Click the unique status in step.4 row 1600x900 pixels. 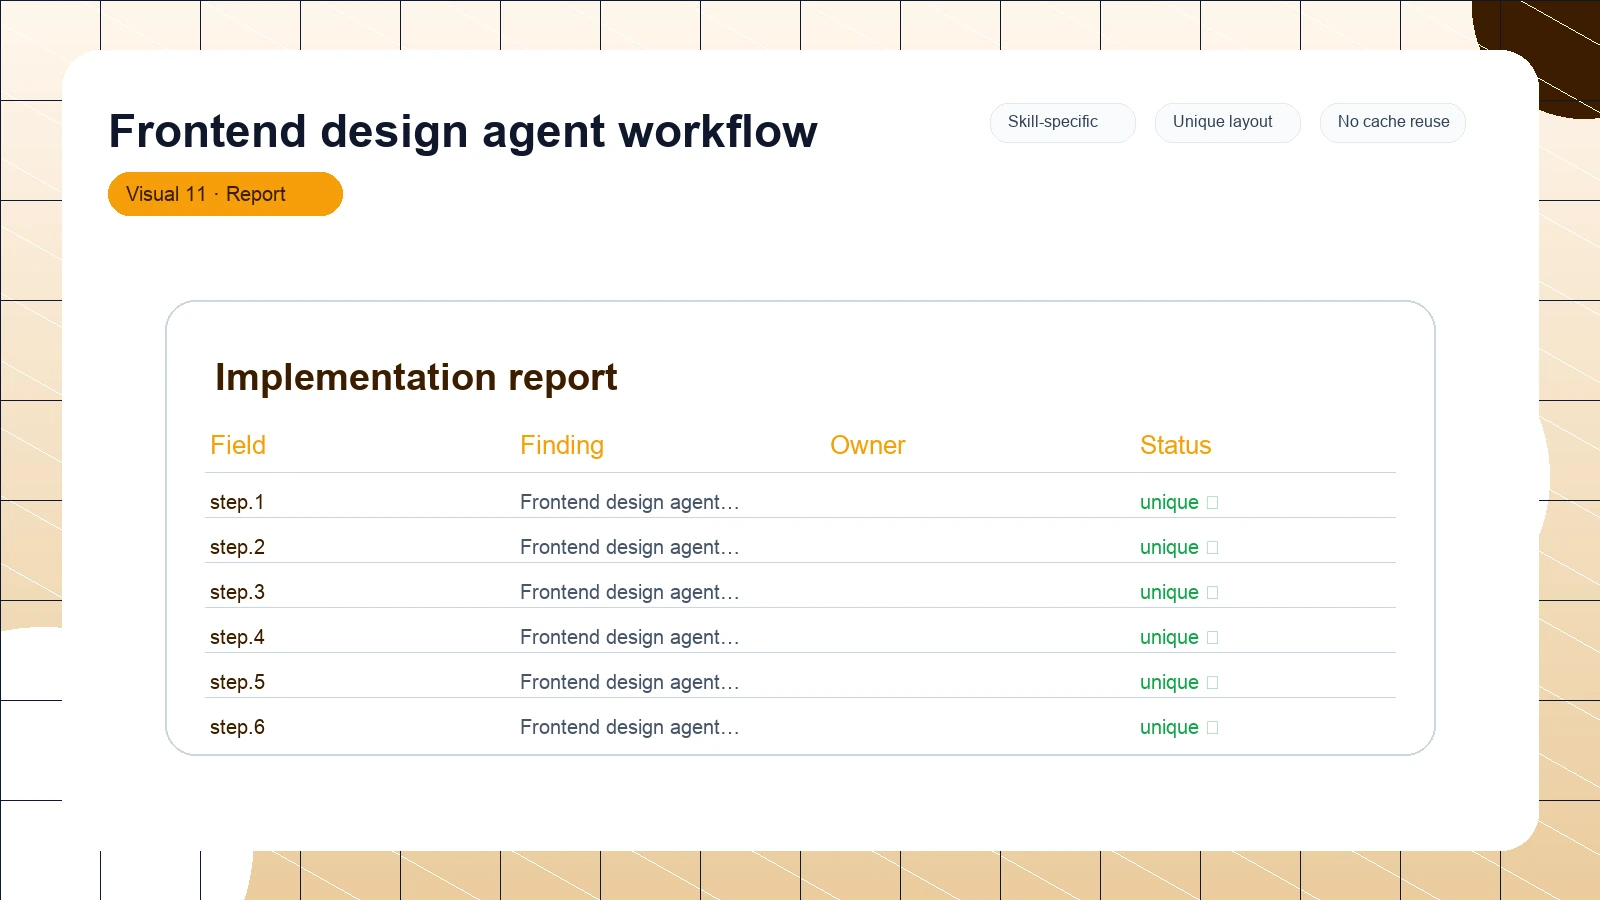1169,637
